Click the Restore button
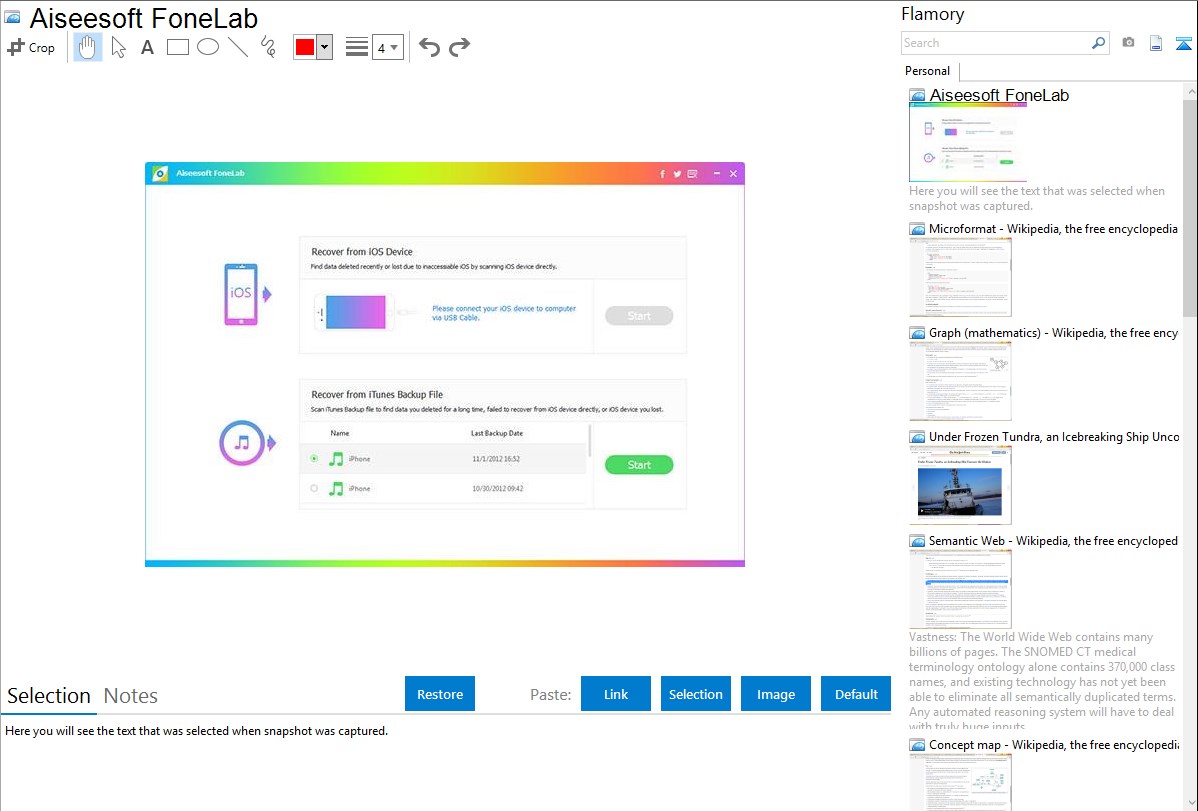The height and width of the screenshot is (811, 1198). [440, 694]
